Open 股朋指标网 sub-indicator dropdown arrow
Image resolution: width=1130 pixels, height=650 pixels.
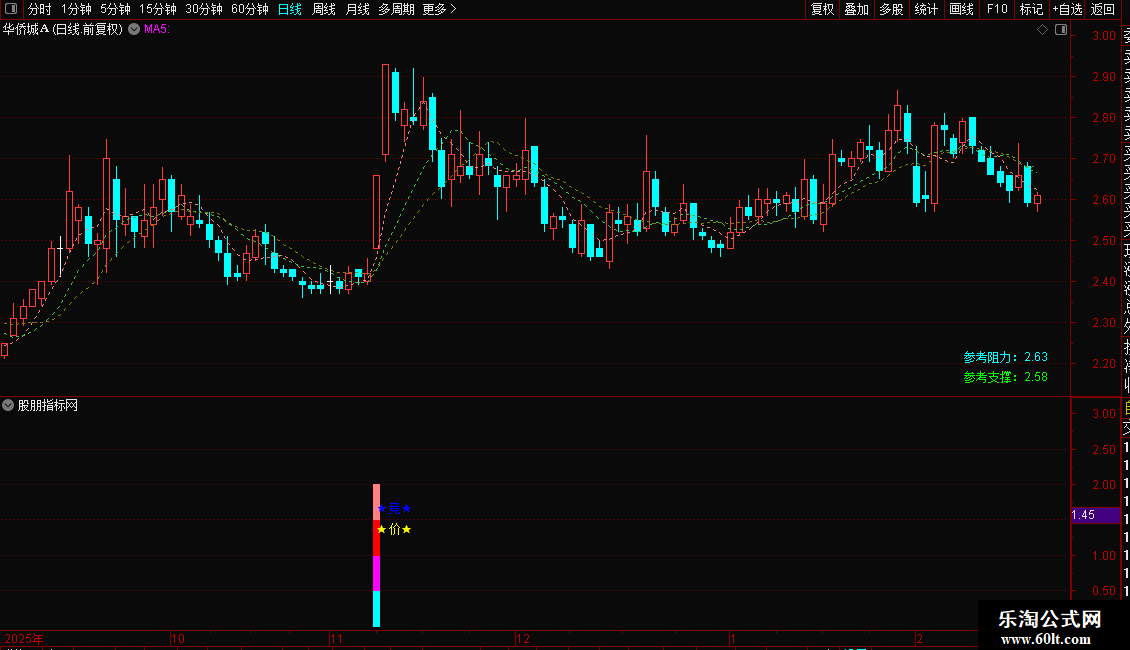pyautogui.click(x=8, y=406)
